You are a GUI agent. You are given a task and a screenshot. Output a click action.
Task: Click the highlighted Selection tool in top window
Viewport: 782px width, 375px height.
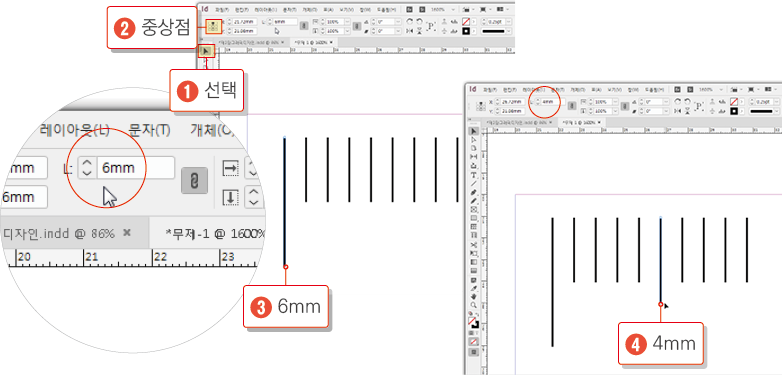[x=206, y=50]
